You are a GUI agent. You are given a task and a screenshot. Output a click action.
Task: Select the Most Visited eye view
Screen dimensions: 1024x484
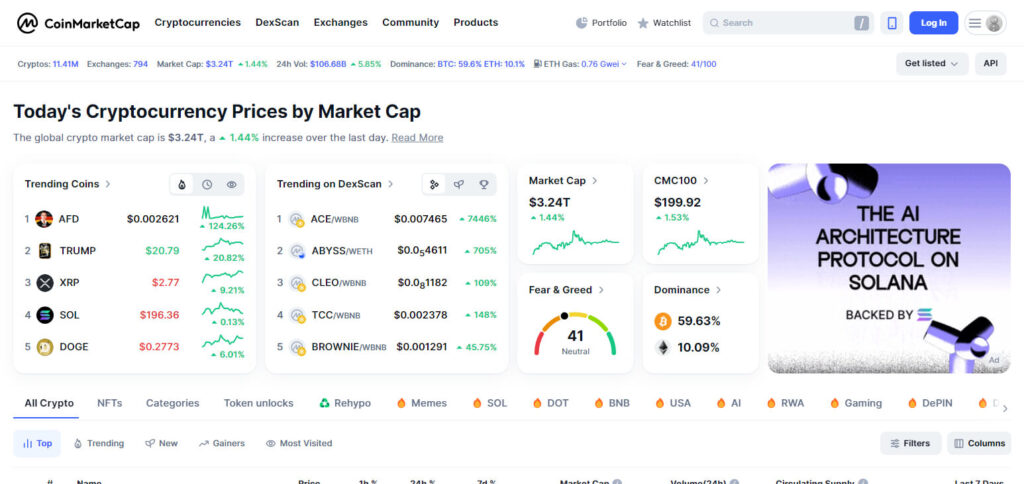(299, 444)
